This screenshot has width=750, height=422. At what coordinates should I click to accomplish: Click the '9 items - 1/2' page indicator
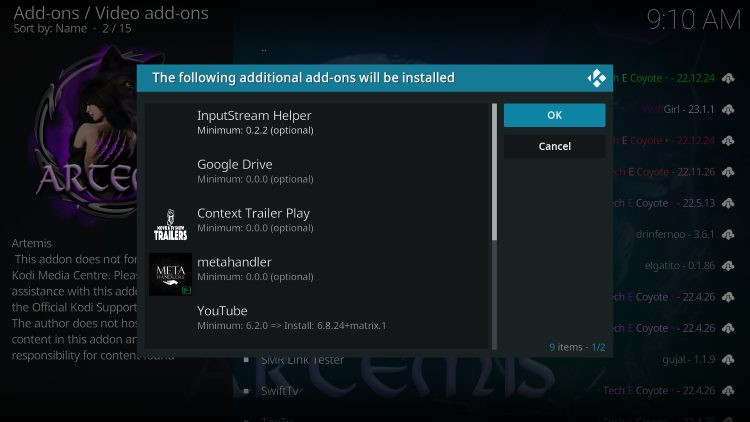pos(577,347)
